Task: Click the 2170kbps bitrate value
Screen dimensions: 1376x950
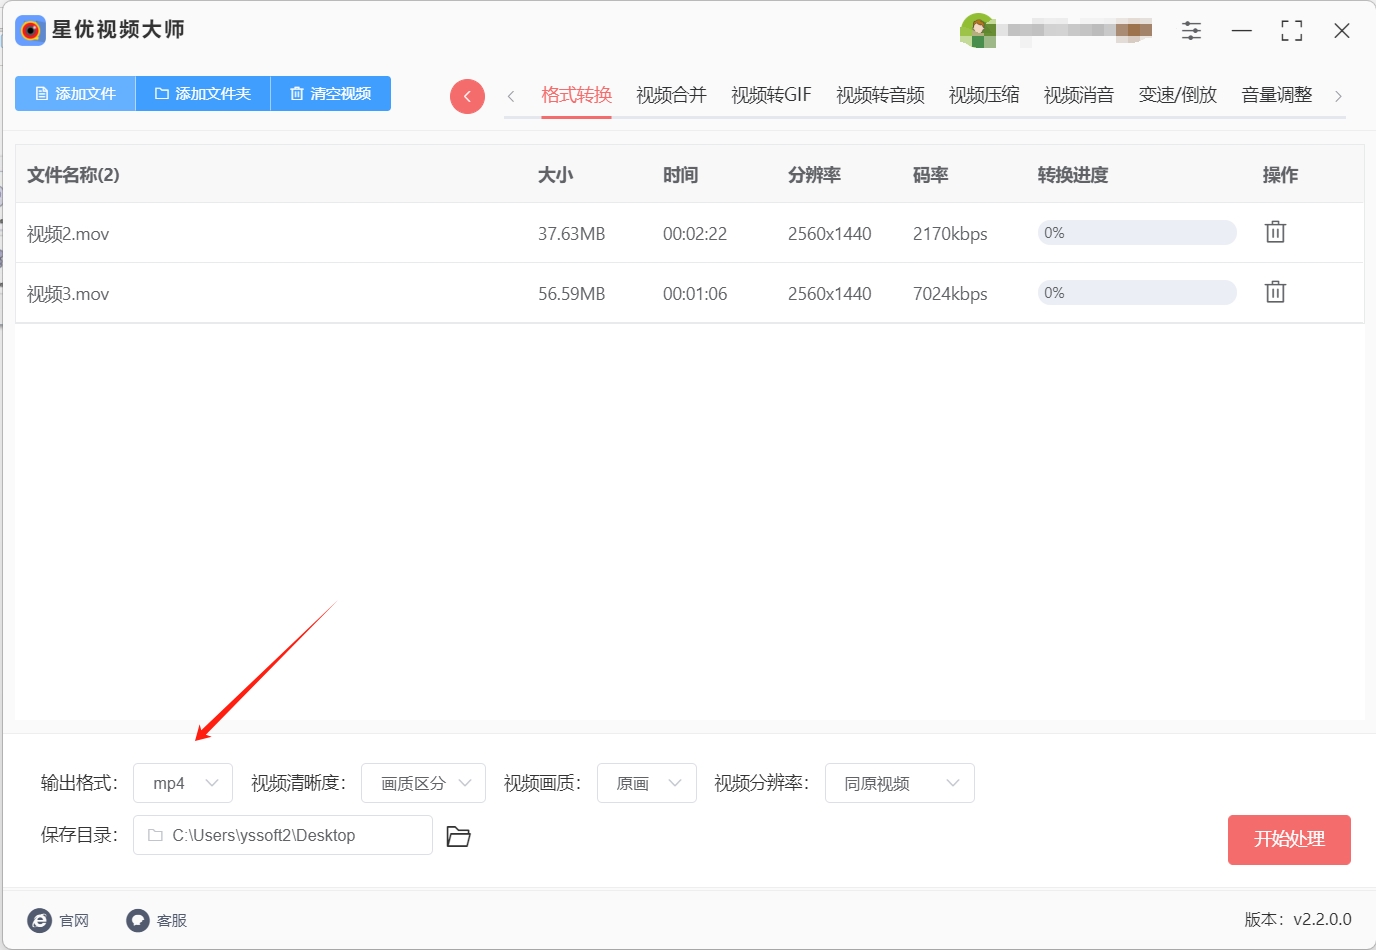Action: point(950,234)
